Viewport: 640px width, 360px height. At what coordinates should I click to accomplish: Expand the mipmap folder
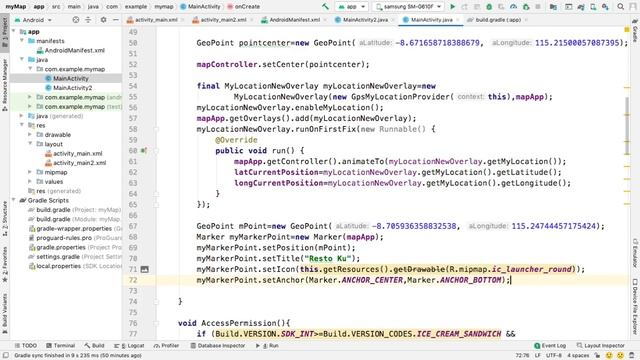(x=30, y=172)
